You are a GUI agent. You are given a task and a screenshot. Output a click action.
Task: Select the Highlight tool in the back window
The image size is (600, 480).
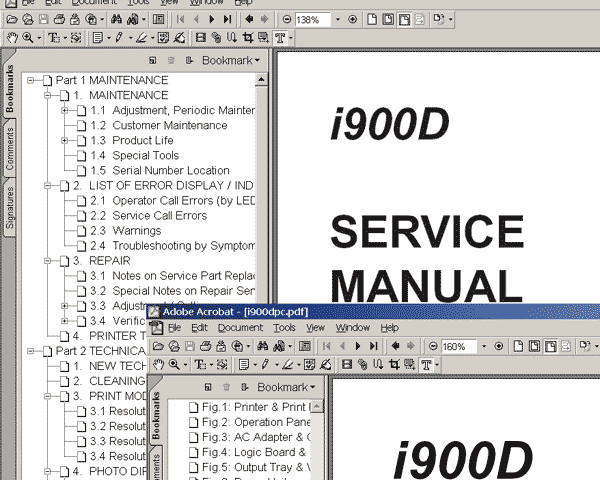pyautogui.click(x=141, y=38)
